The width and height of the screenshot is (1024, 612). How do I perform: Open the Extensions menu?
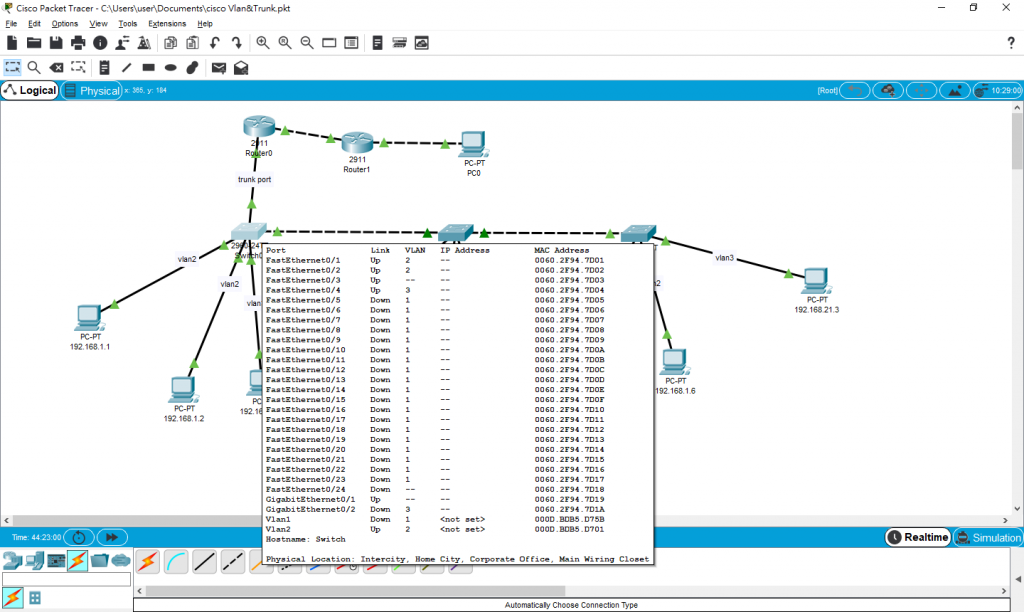coord(167,24)
